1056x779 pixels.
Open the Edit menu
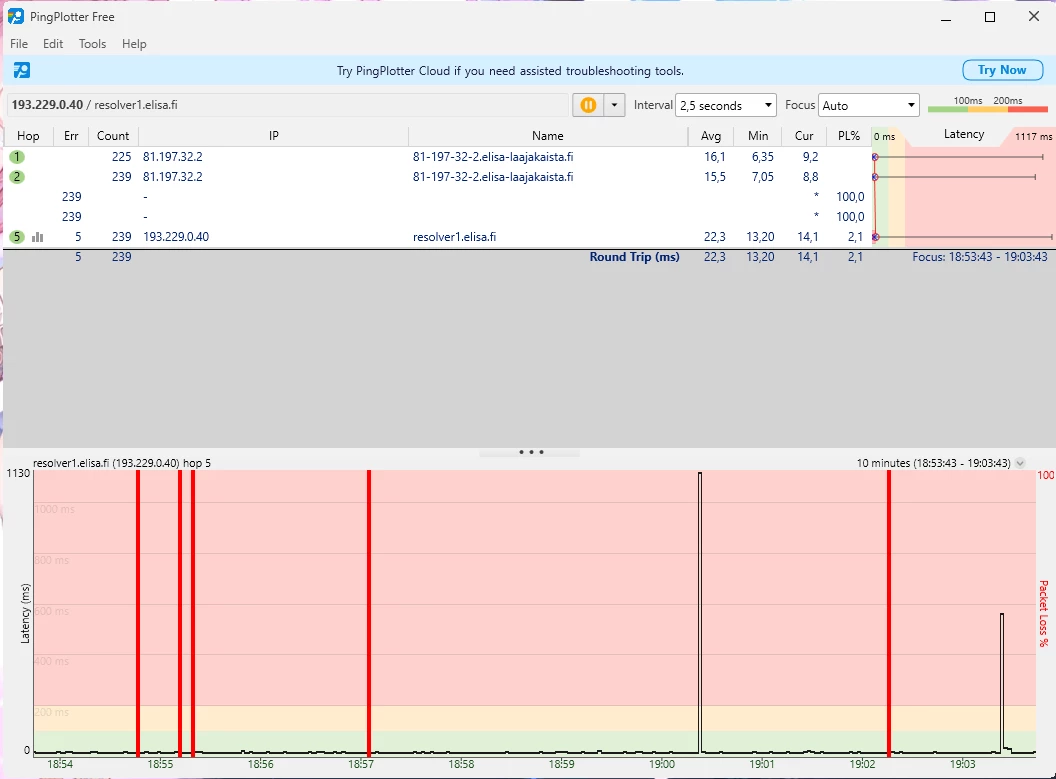[x=53, y=44]
